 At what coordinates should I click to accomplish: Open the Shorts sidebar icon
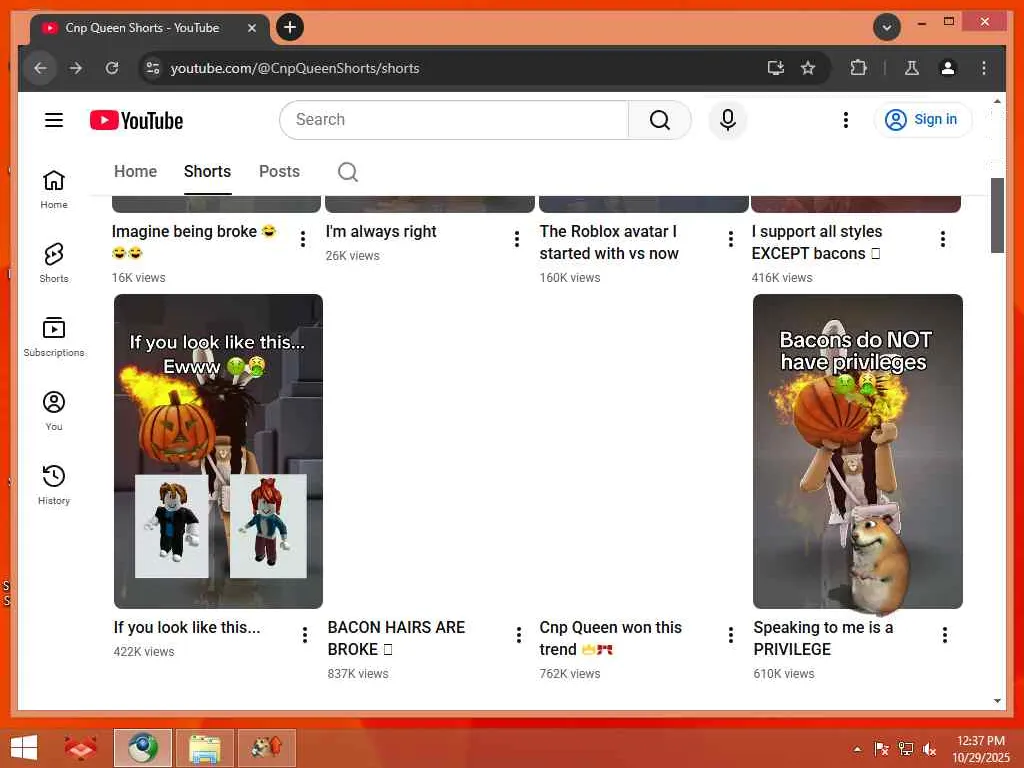coord(54,263)
